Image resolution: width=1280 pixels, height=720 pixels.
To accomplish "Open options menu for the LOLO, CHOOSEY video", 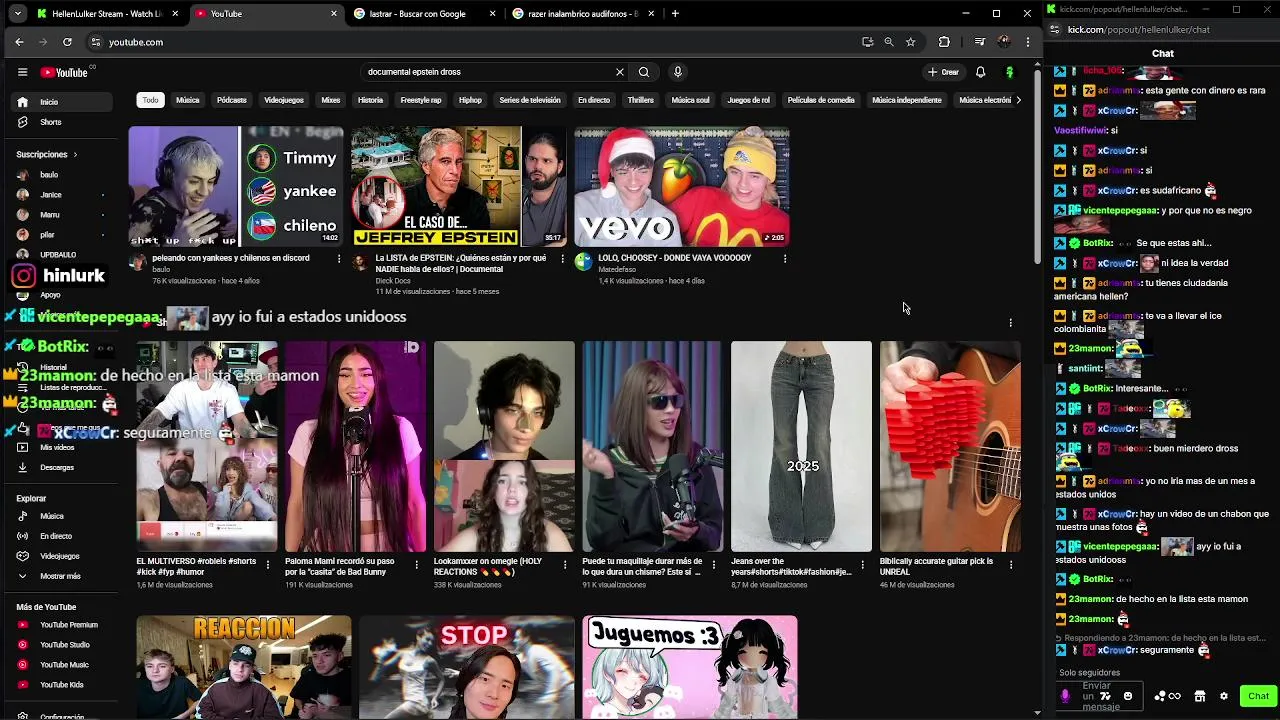I will pos(785,258).
